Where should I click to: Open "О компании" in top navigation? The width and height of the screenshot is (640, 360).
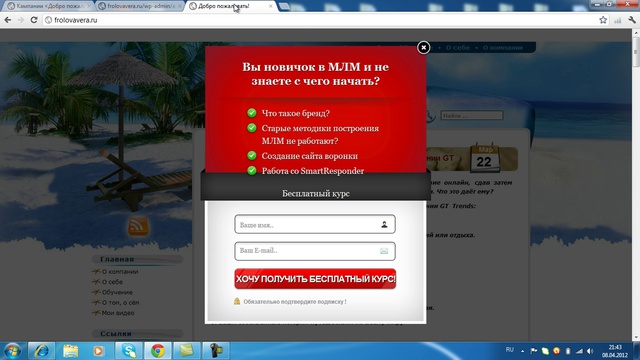[x=502, y=48]
